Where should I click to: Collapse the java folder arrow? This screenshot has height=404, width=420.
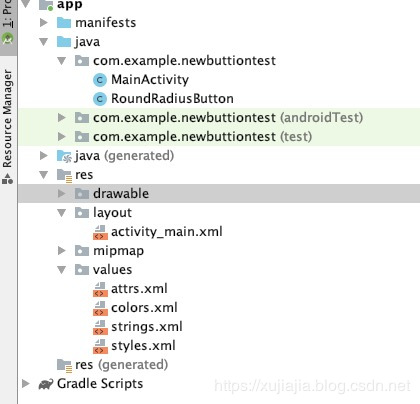point(44,42)
